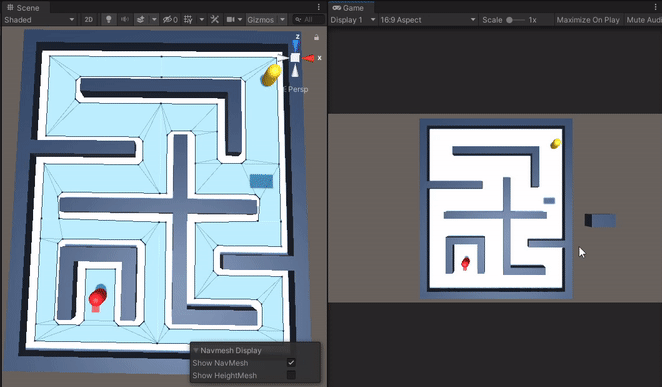Enable Show HeightMesh checkbox

click(291, 375)
